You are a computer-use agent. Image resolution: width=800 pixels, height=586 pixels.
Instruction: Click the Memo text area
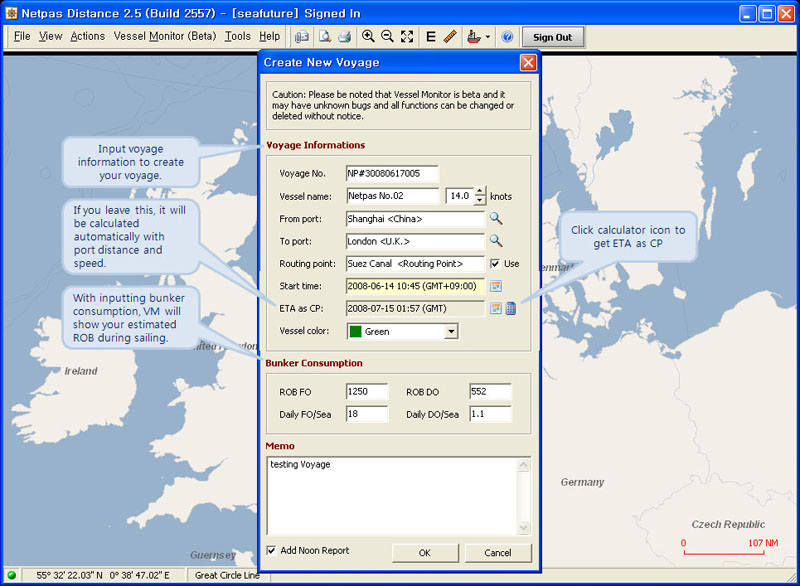[392, 496]
